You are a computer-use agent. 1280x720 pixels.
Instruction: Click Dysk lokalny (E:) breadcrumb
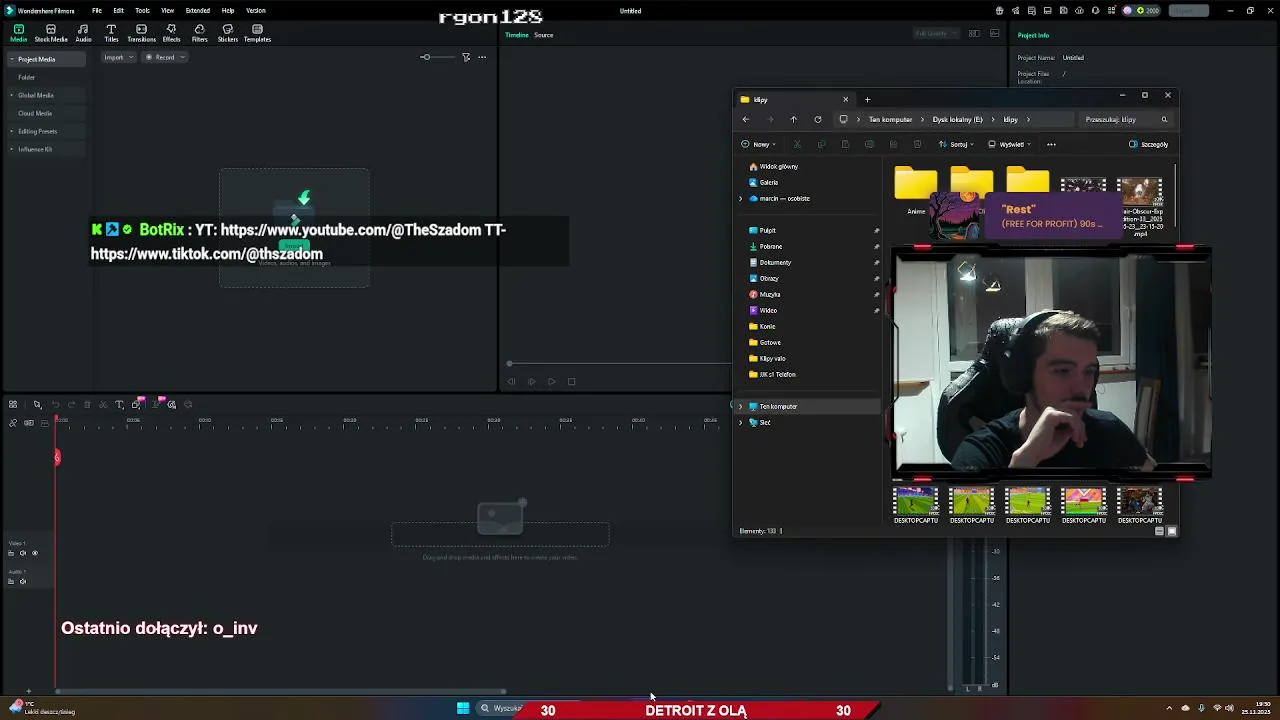[x=957, y=119]
